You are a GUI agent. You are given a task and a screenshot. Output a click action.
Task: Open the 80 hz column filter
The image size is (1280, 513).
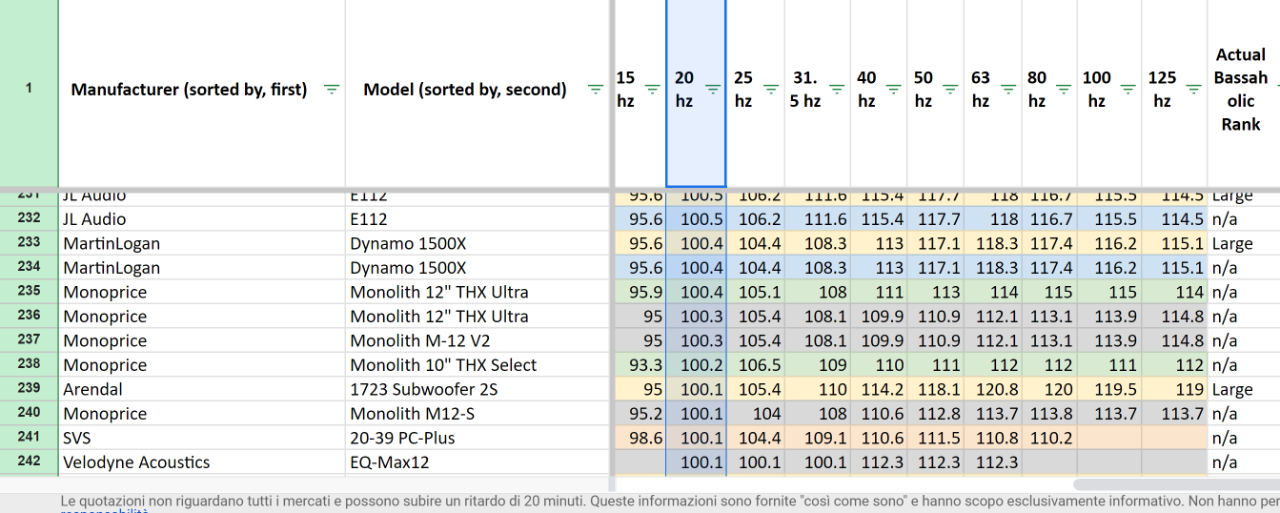click(1063, 89)
